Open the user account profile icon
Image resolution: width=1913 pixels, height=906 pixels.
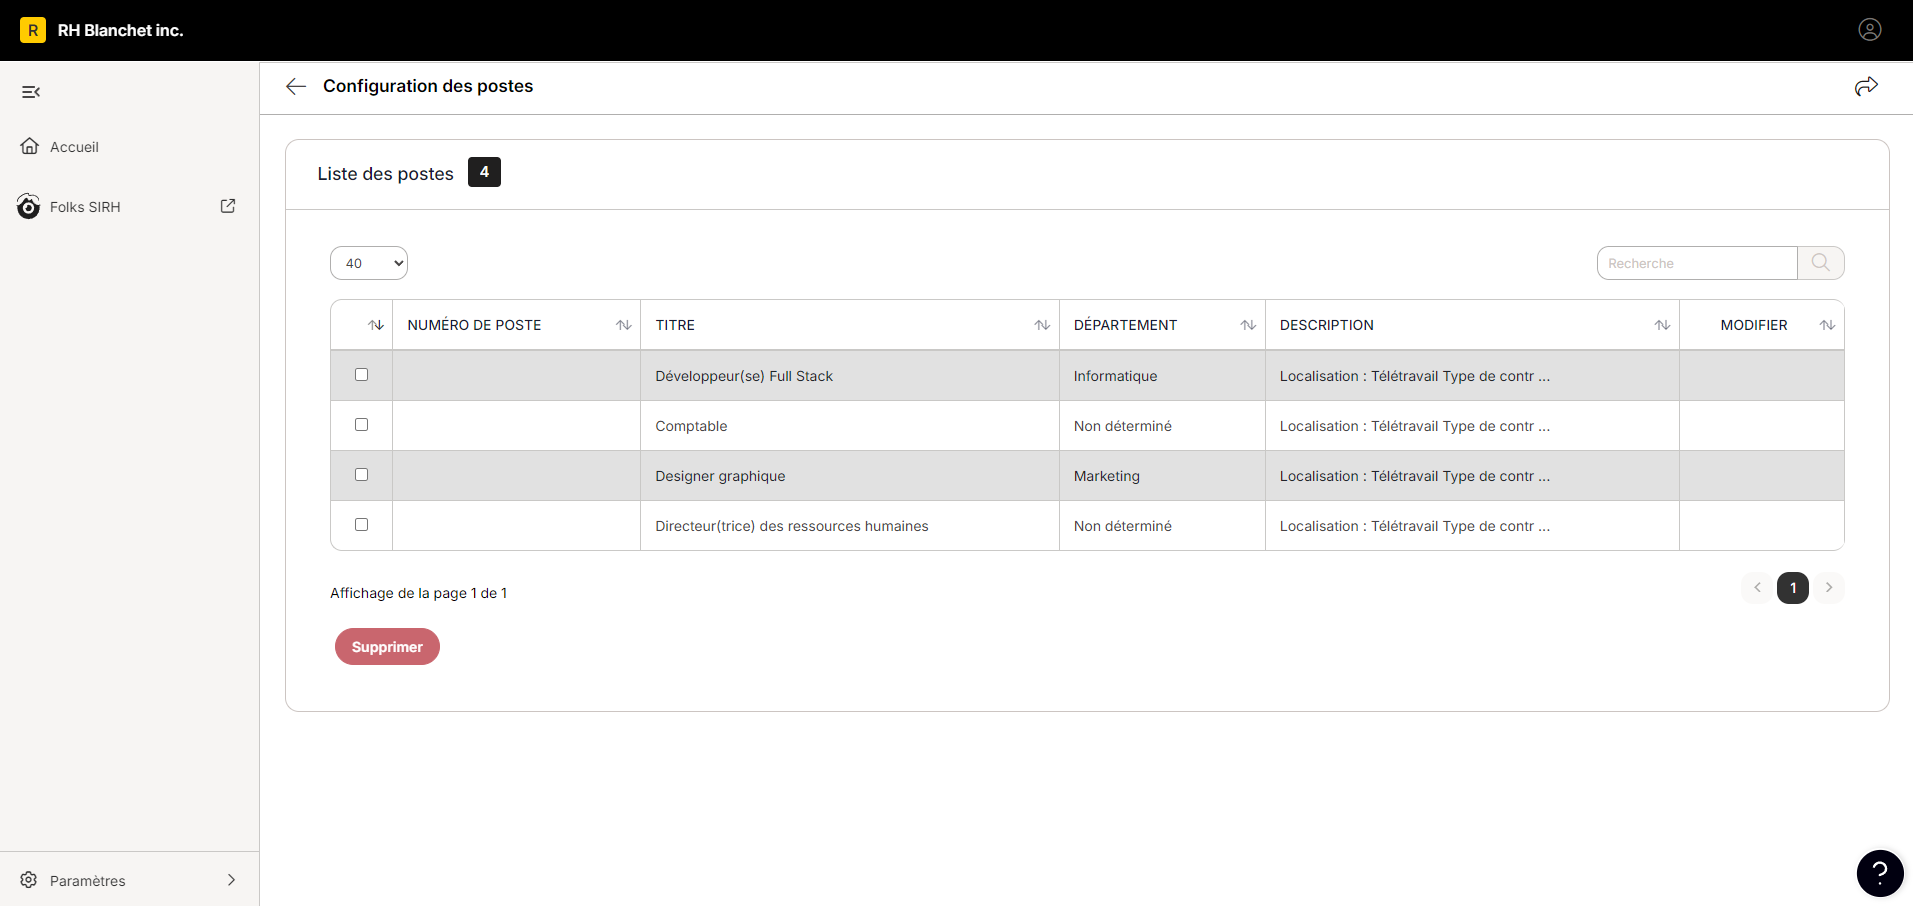point(1870,30)
